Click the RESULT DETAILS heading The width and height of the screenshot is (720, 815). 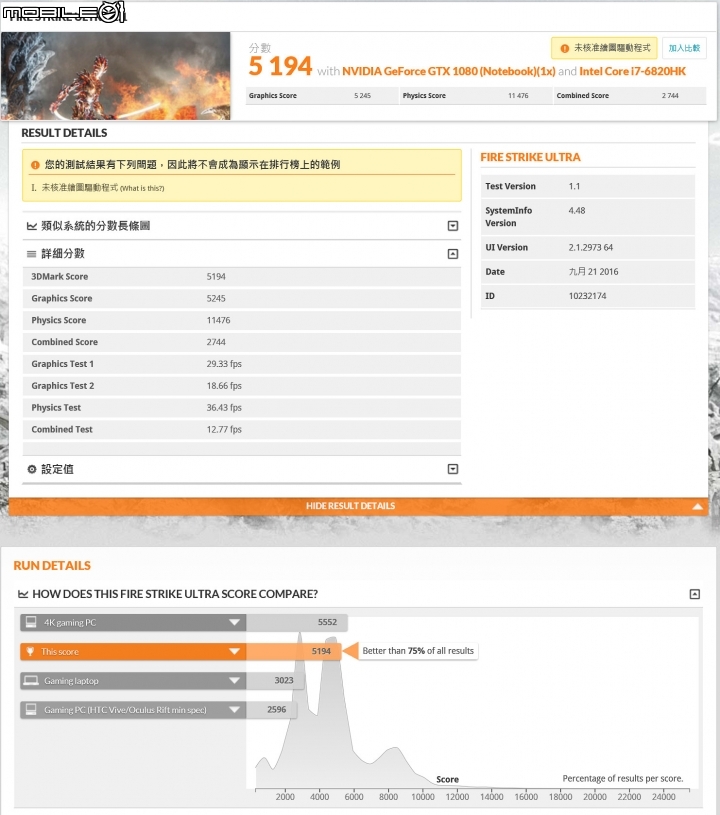(64, 133)
